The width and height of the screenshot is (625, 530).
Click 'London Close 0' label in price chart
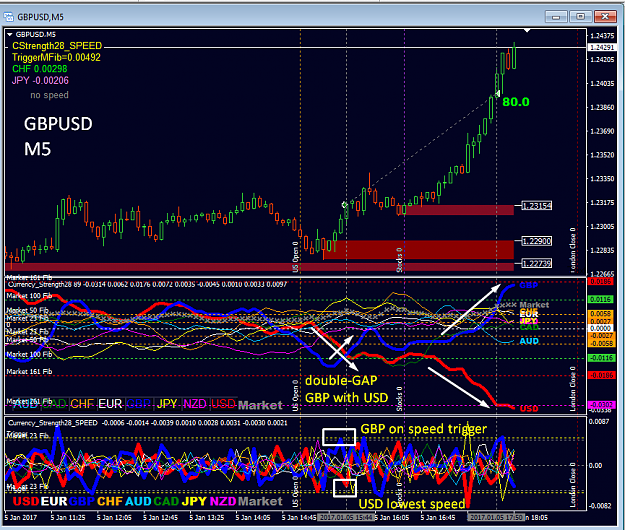pos(573,250)
